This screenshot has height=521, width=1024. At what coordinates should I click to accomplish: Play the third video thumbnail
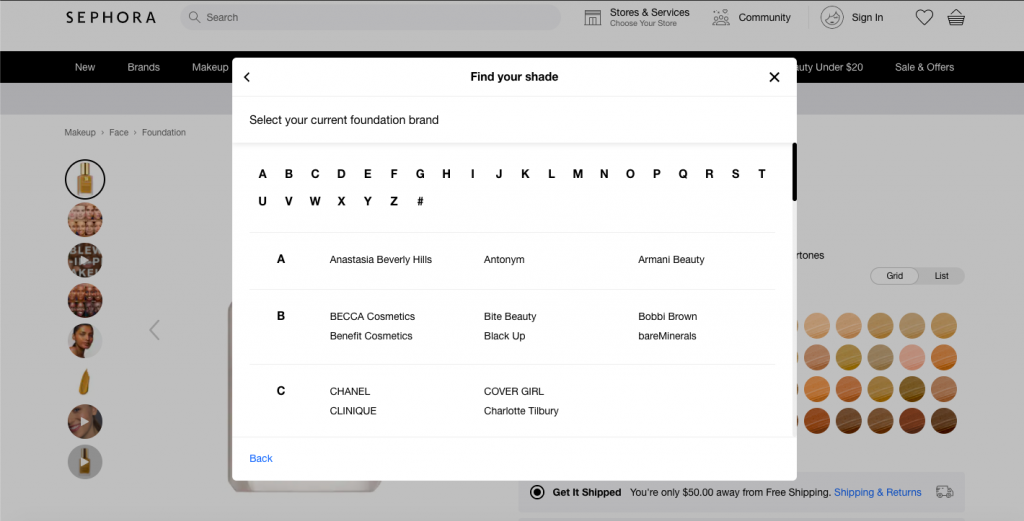85,260
